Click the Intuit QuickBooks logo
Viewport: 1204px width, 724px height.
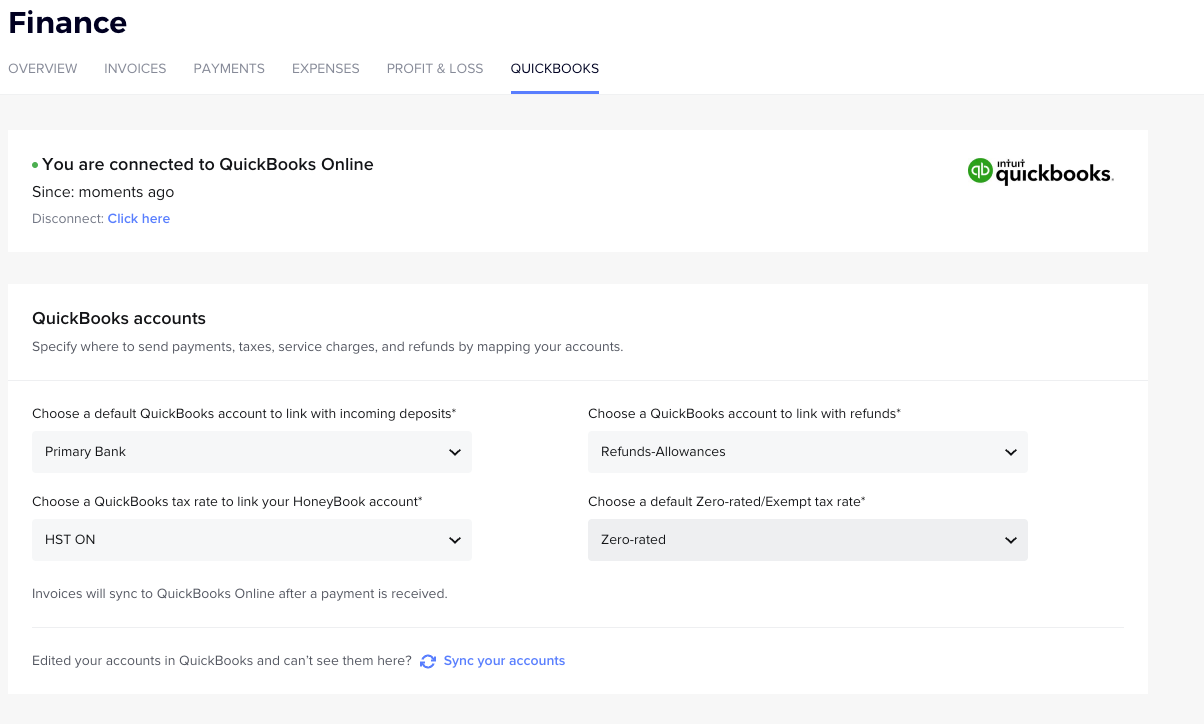click(x=1040, y=172)
